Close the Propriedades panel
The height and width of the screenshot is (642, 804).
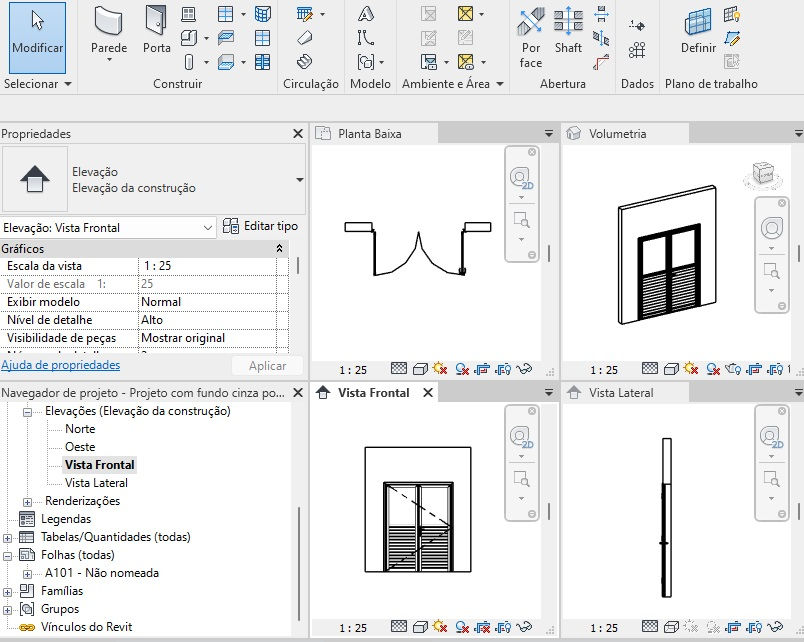click(298, 133)
